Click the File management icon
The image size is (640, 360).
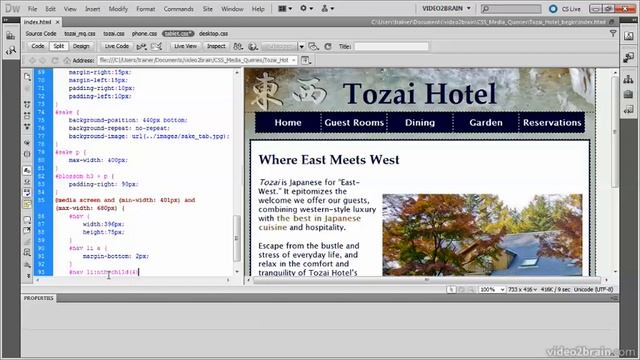[x=238, y=47]
